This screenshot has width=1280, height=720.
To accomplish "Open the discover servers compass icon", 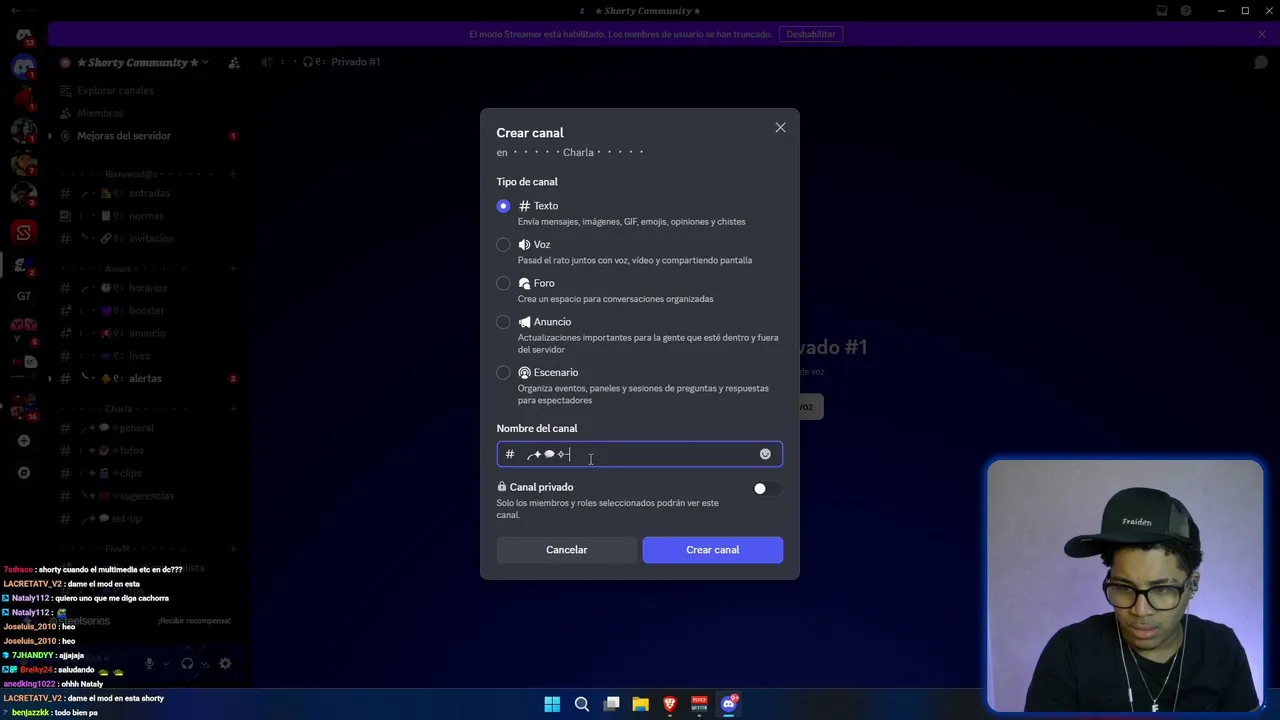I will tap(24, 473).
